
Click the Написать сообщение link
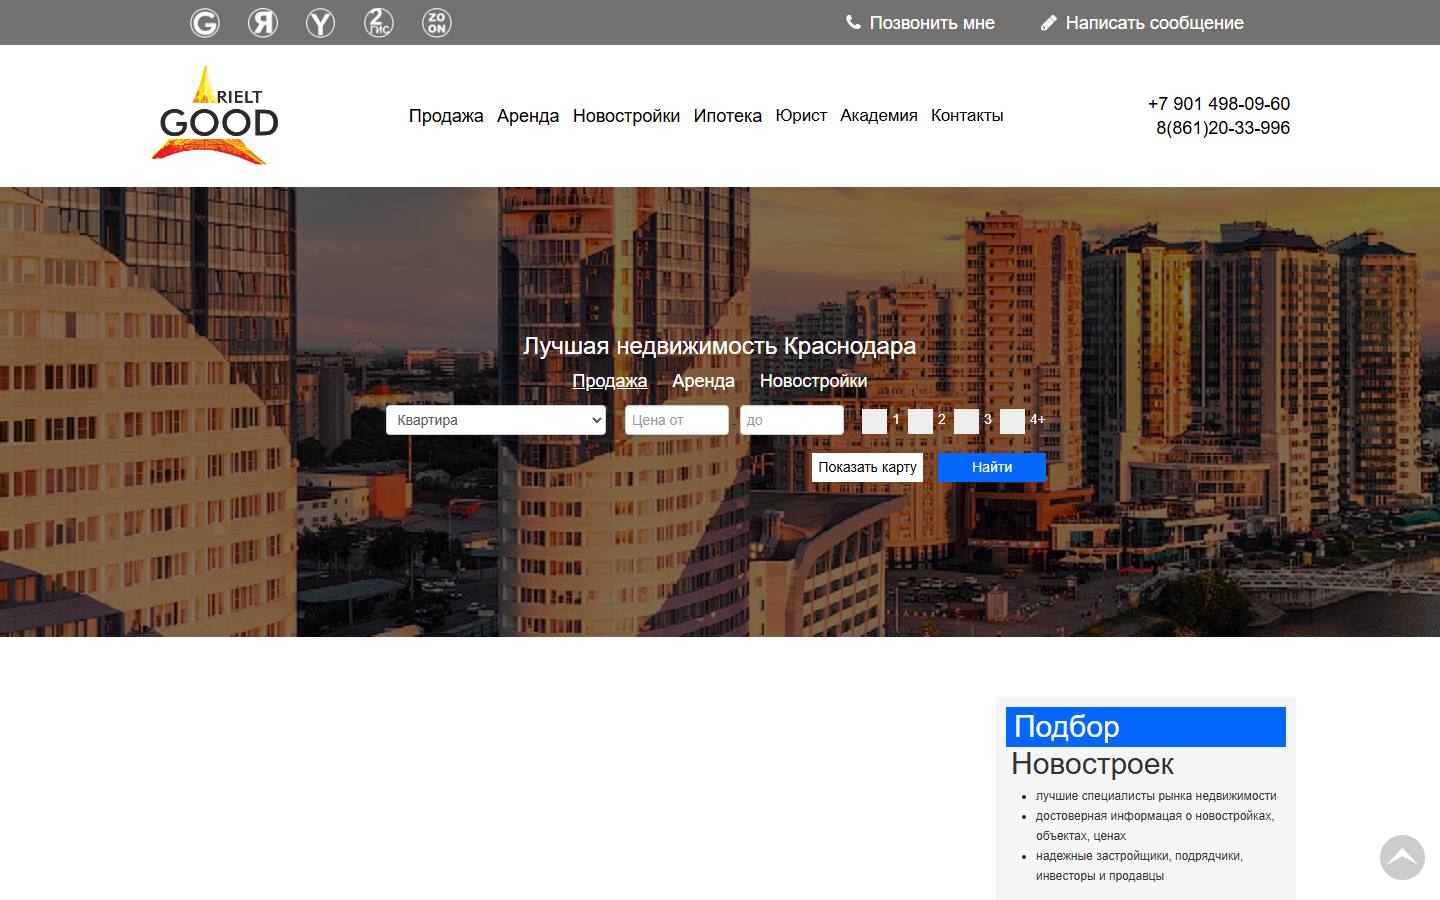[1154, 23]
